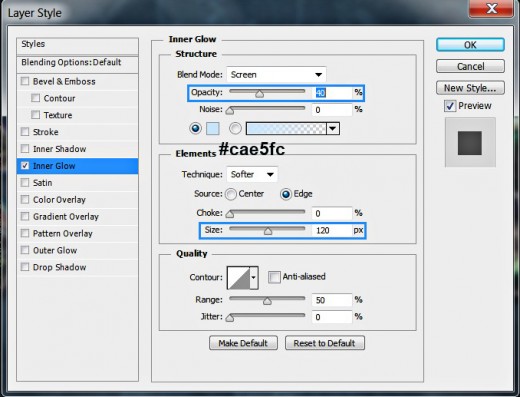Click the Noise value field
The width and height of the screenshot is (520, 397).
332,110
